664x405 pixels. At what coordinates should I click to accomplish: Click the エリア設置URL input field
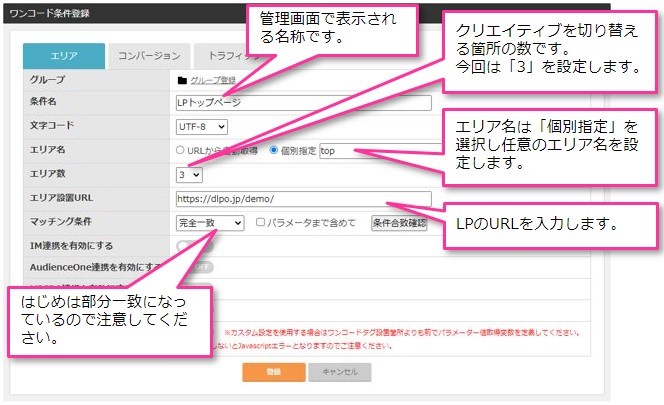[x=302, y=199]
